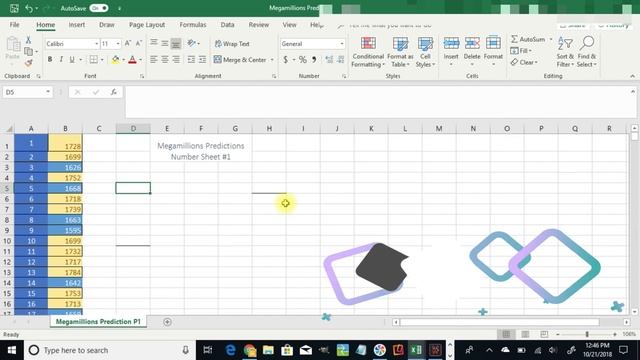The image size is (640, 360).
Task: Toggle Italic formatting
Action: [61, 60]
